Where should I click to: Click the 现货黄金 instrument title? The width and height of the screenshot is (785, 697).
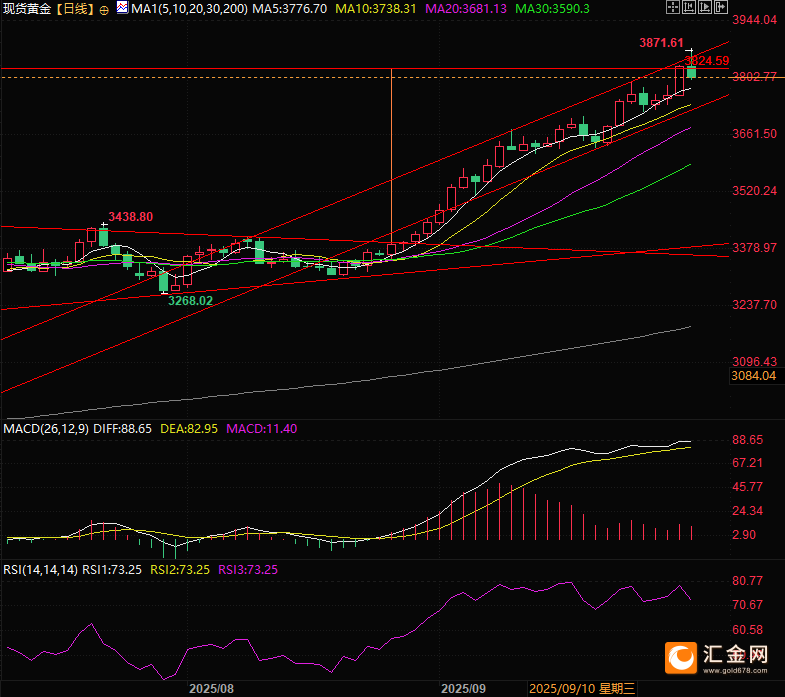coord(27,9)
